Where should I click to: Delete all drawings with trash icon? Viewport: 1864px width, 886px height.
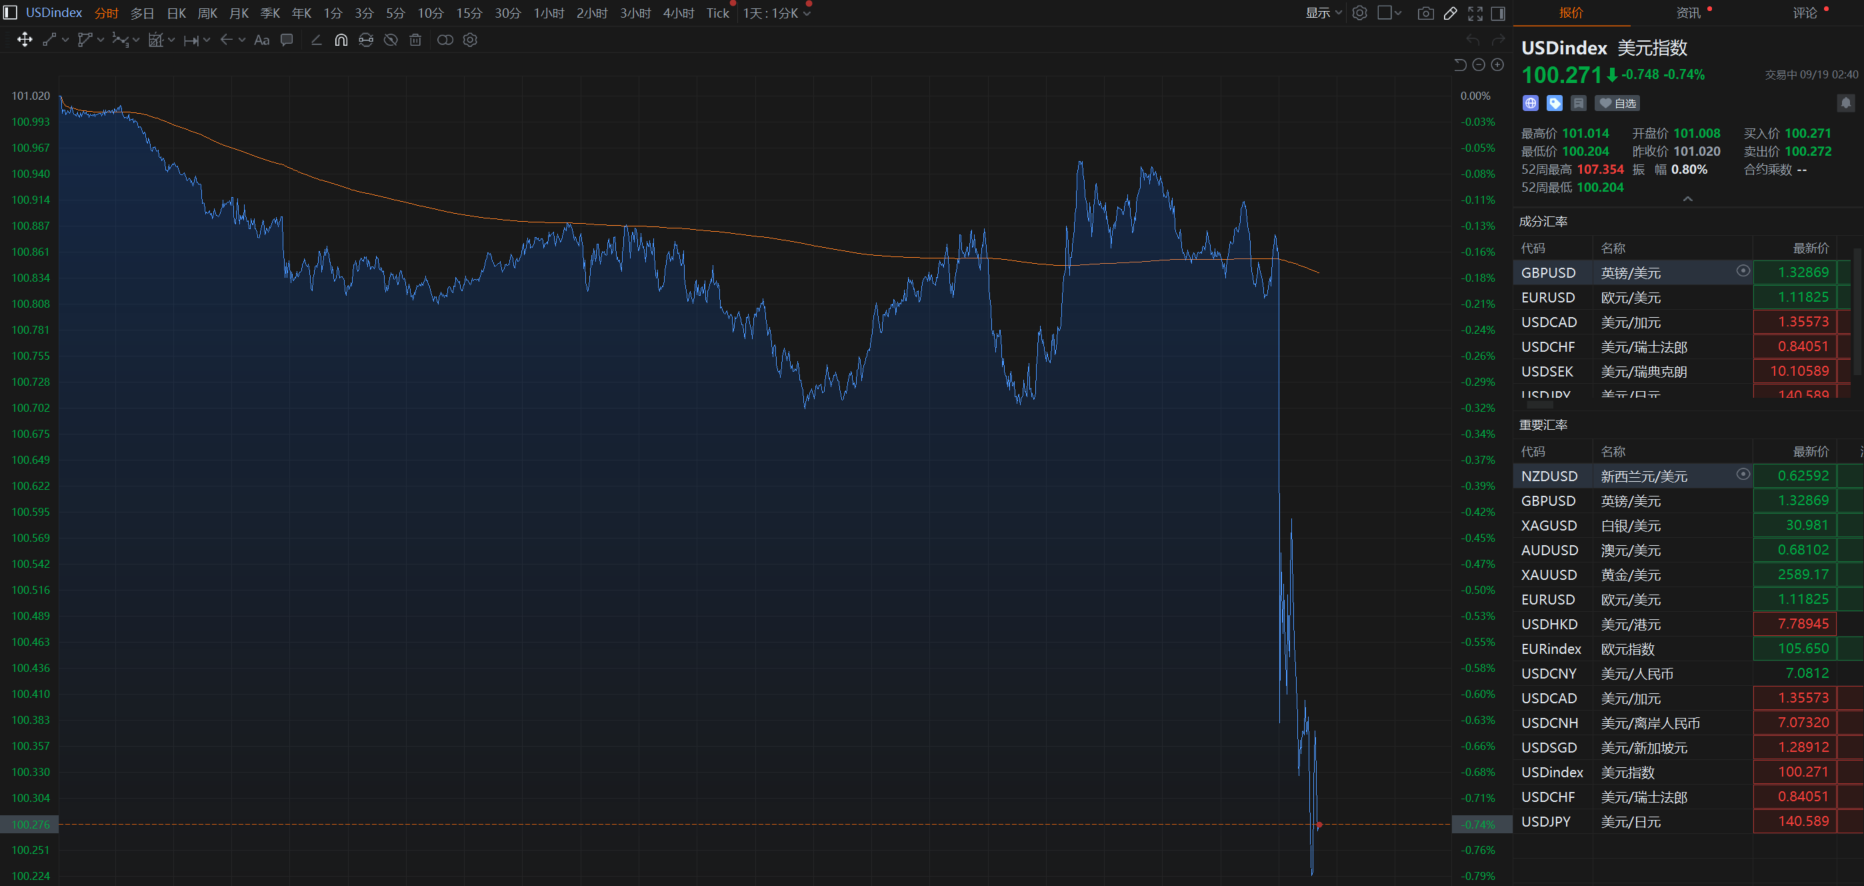[415, 40]
